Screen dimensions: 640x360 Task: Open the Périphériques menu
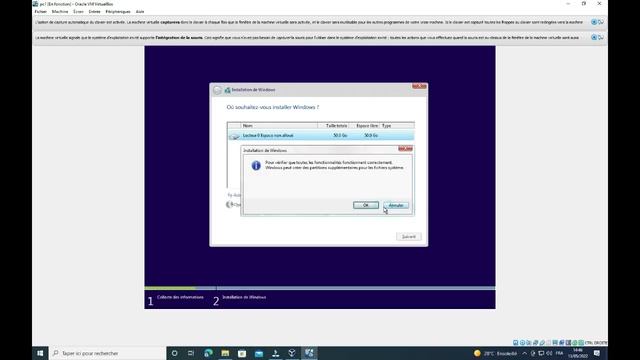(x=118, y=11)
